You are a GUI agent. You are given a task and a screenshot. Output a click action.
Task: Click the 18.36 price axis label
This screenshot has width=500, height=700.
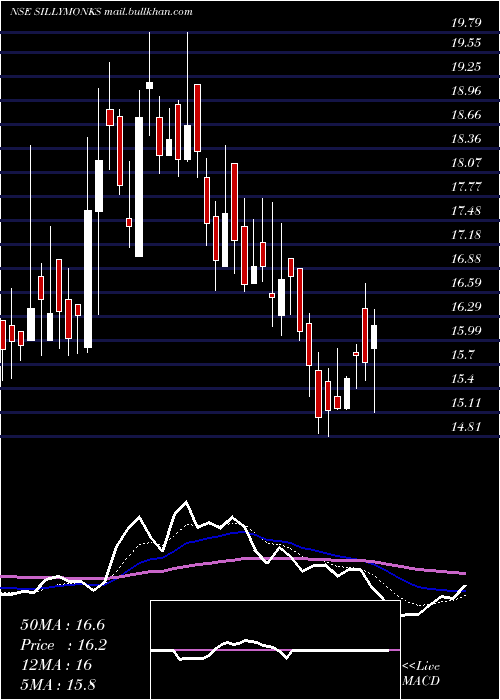(466, 139)
